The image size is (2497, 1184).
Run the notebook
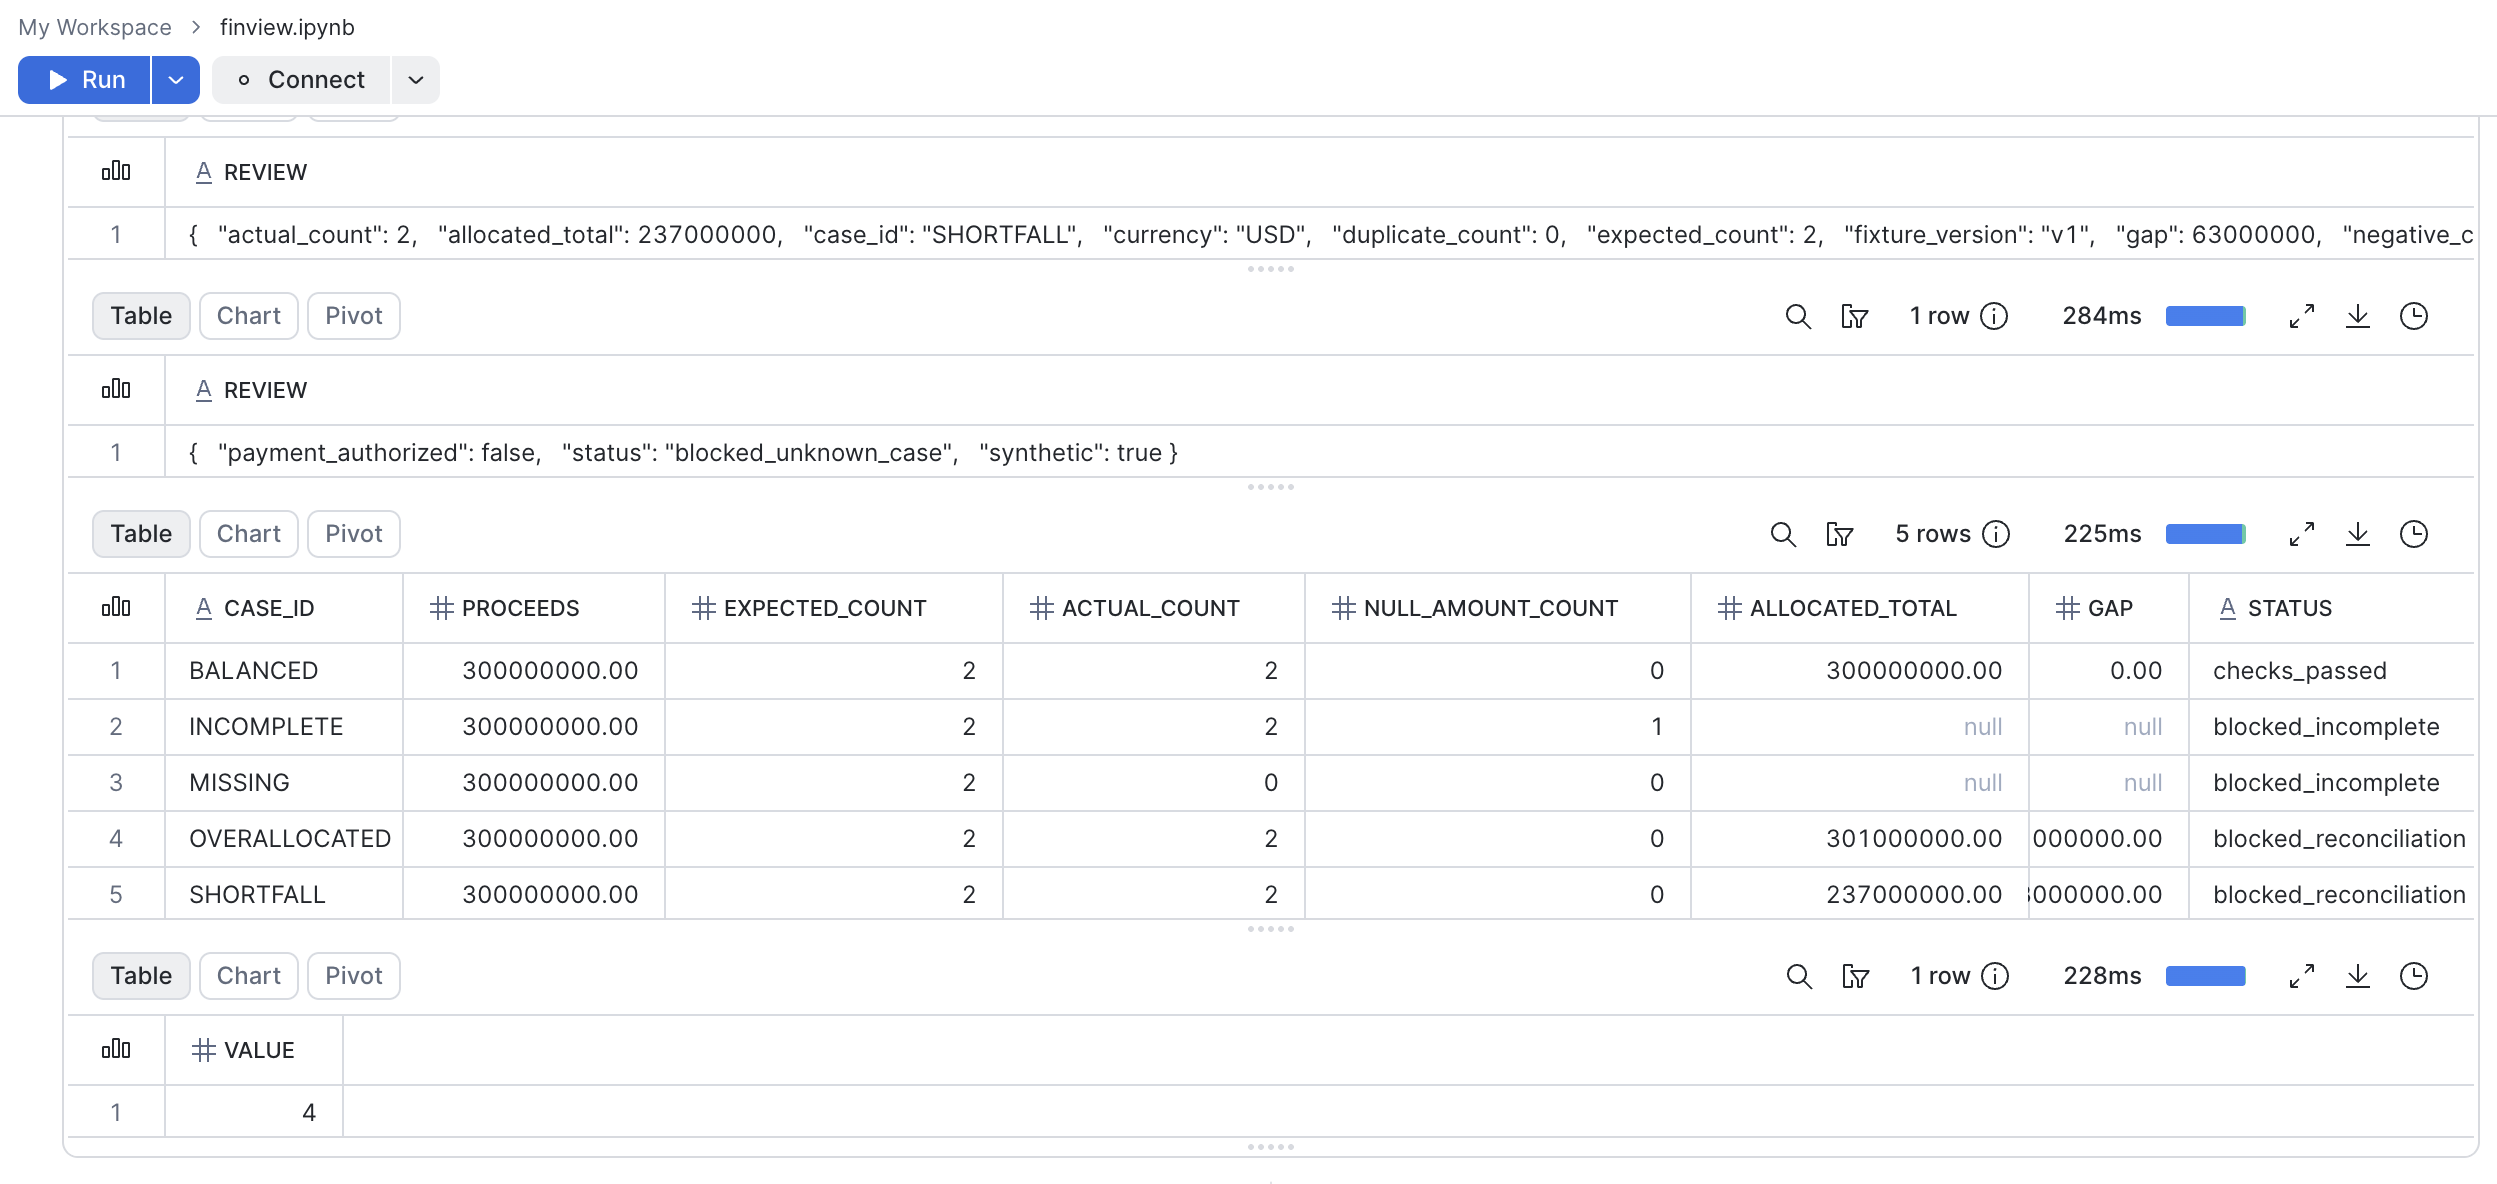[x=84, y=80]
